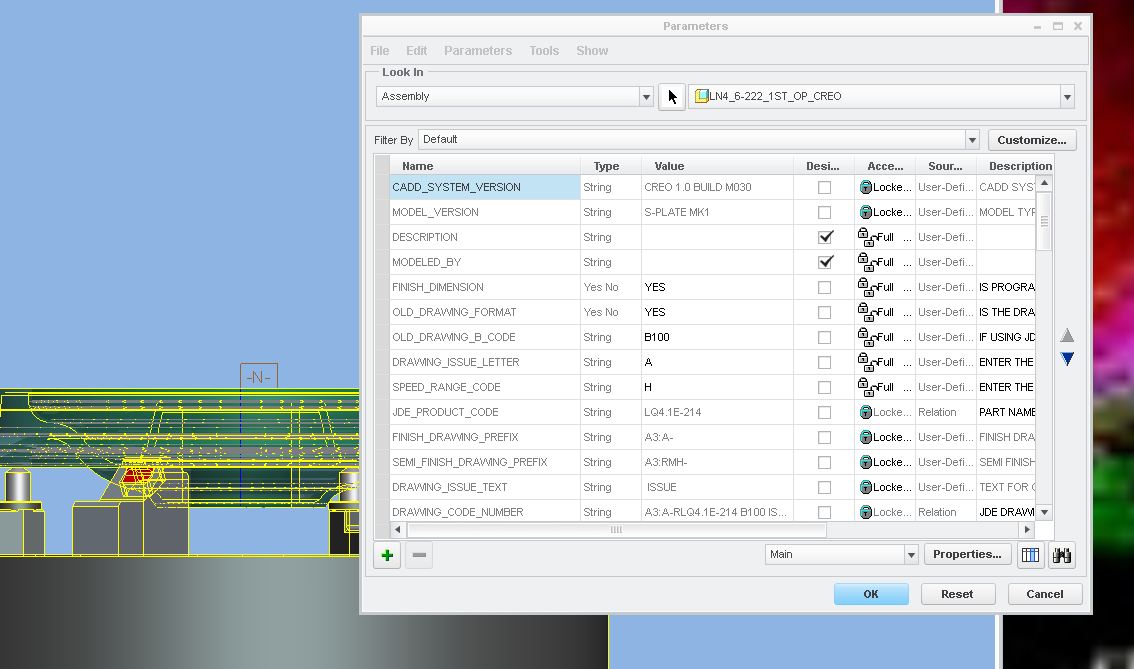The image size is (1134, 669).
Task: Toggle Designate checkbox for DRAWING_ISSUE_LETTER
Action: pos(824,362)
